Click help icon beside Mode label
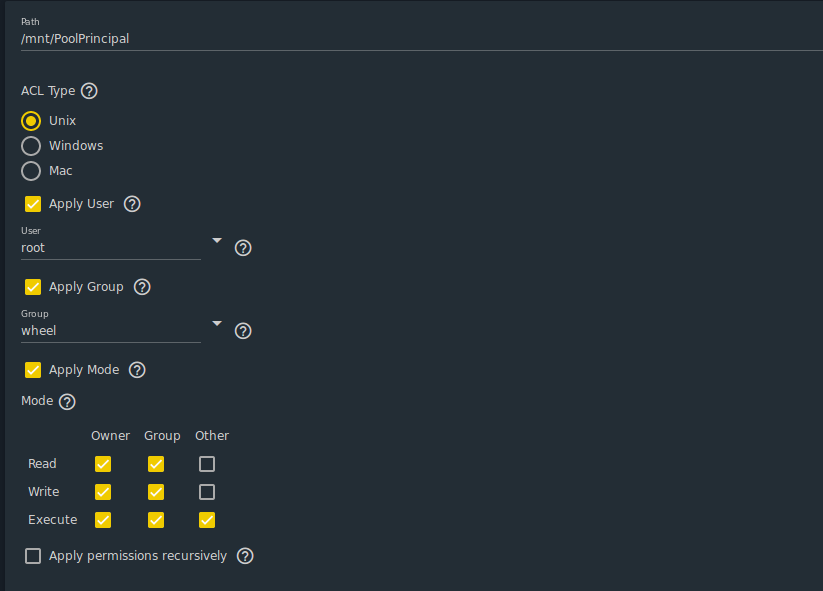This screenshot has height=591, width=823. 67,402
